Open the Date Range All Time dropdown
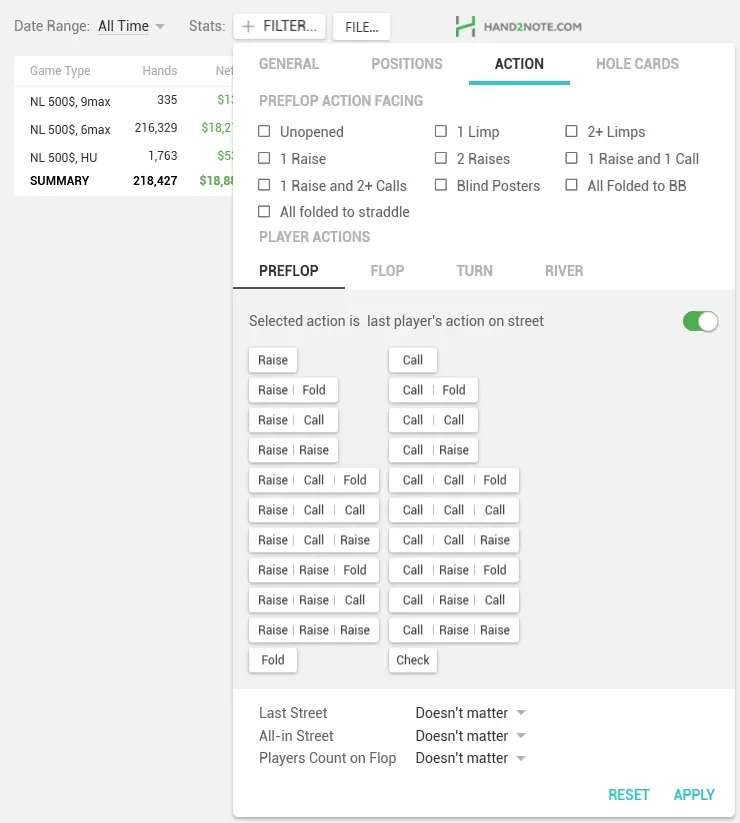This screenshot has width=740, height=823. pyautogui.click(x=131, y=27)
